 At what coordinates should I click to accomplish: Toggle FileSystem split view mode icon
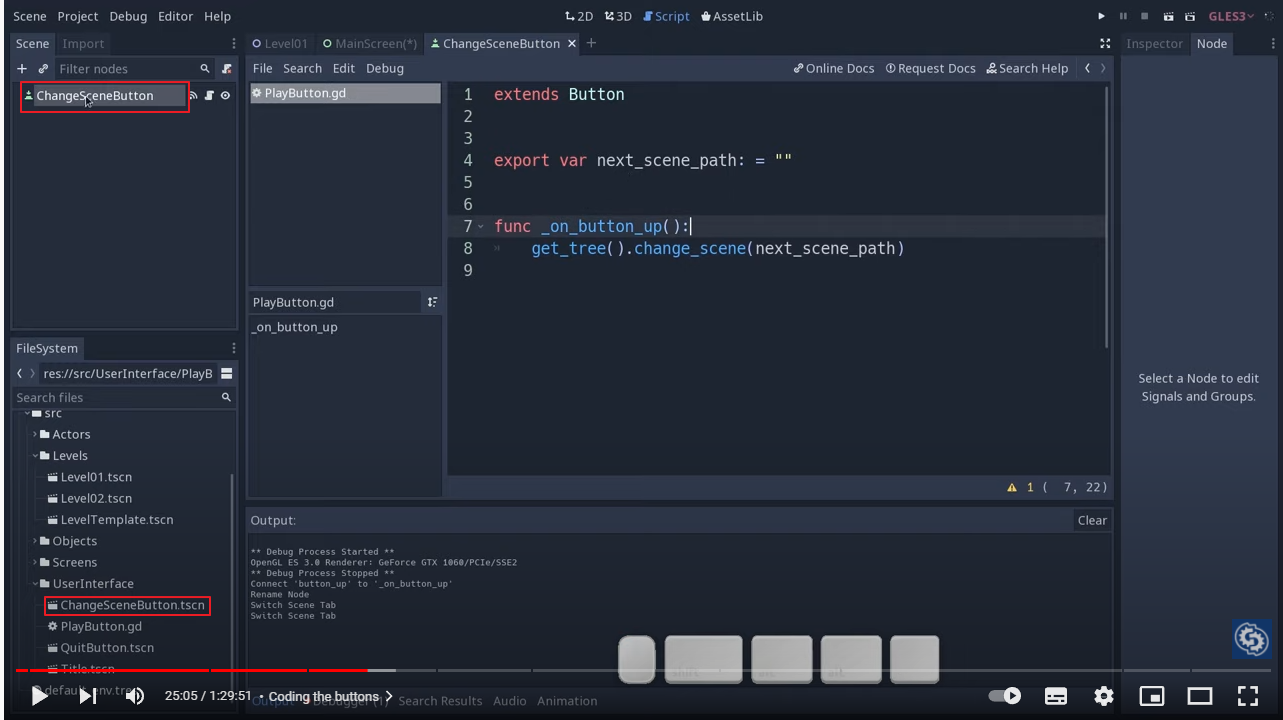point(227,374)
